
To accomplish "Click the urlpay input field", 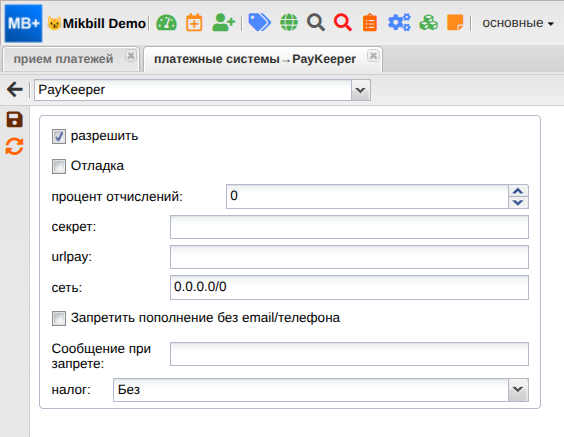I will pos(349,257).
